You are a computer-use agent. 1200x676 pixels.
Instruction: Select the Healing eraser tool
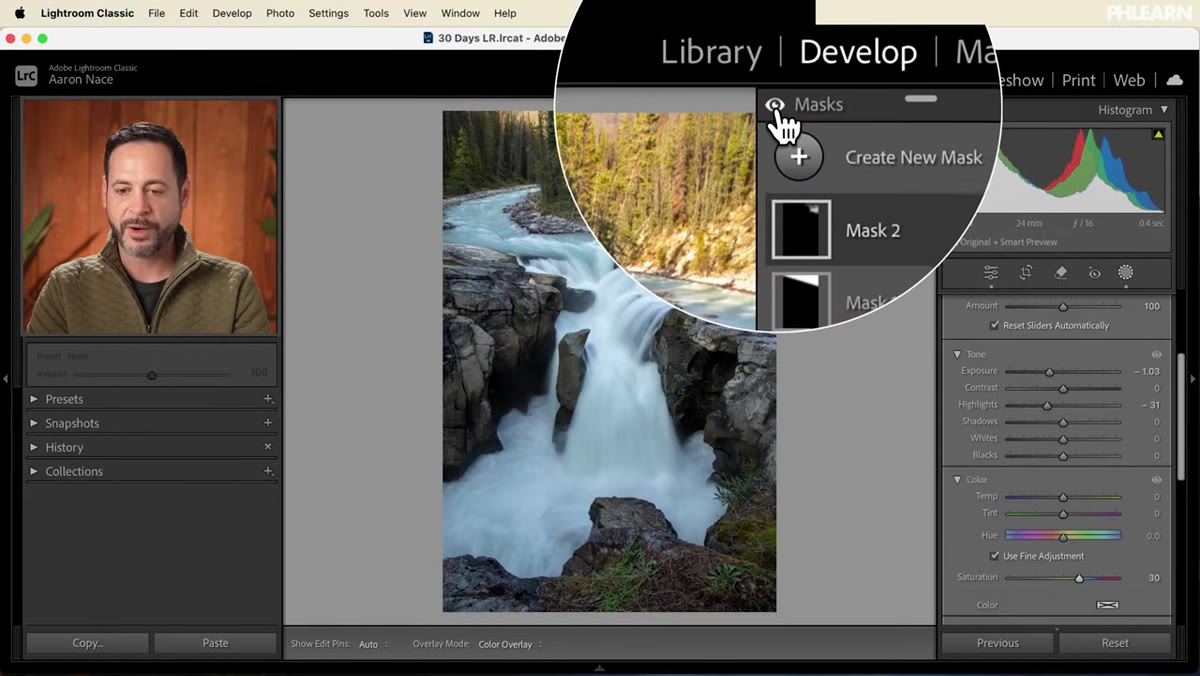1061,272
